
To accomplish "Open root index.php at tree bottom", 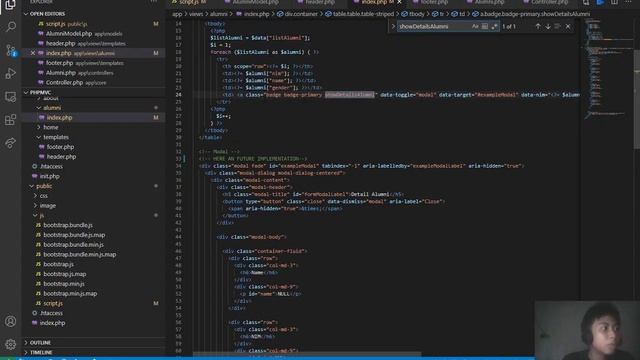I will tap(52, 323).
